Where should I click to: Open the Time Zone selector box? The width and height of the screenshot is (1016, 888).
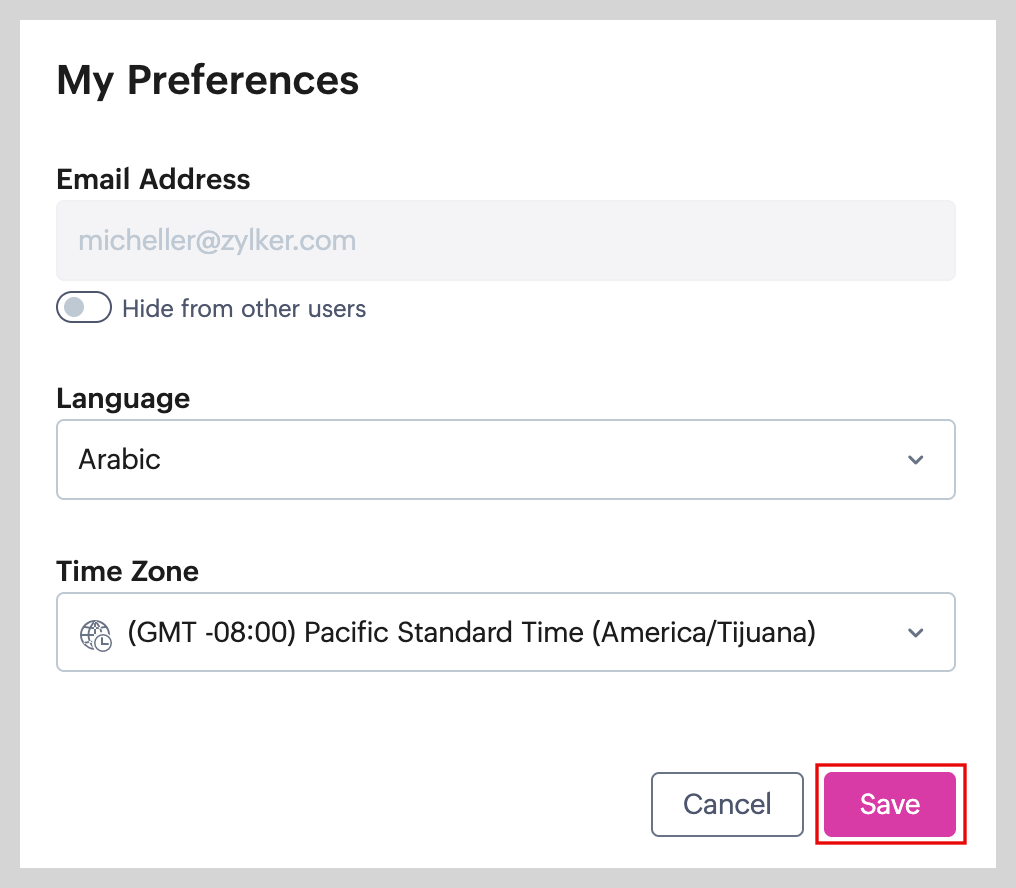505,633
